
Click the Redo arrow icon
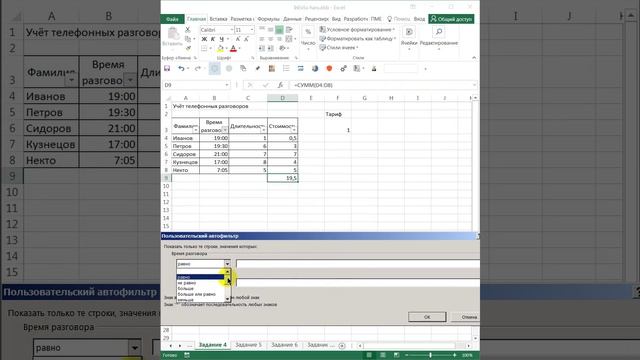(x=197, y=69)
